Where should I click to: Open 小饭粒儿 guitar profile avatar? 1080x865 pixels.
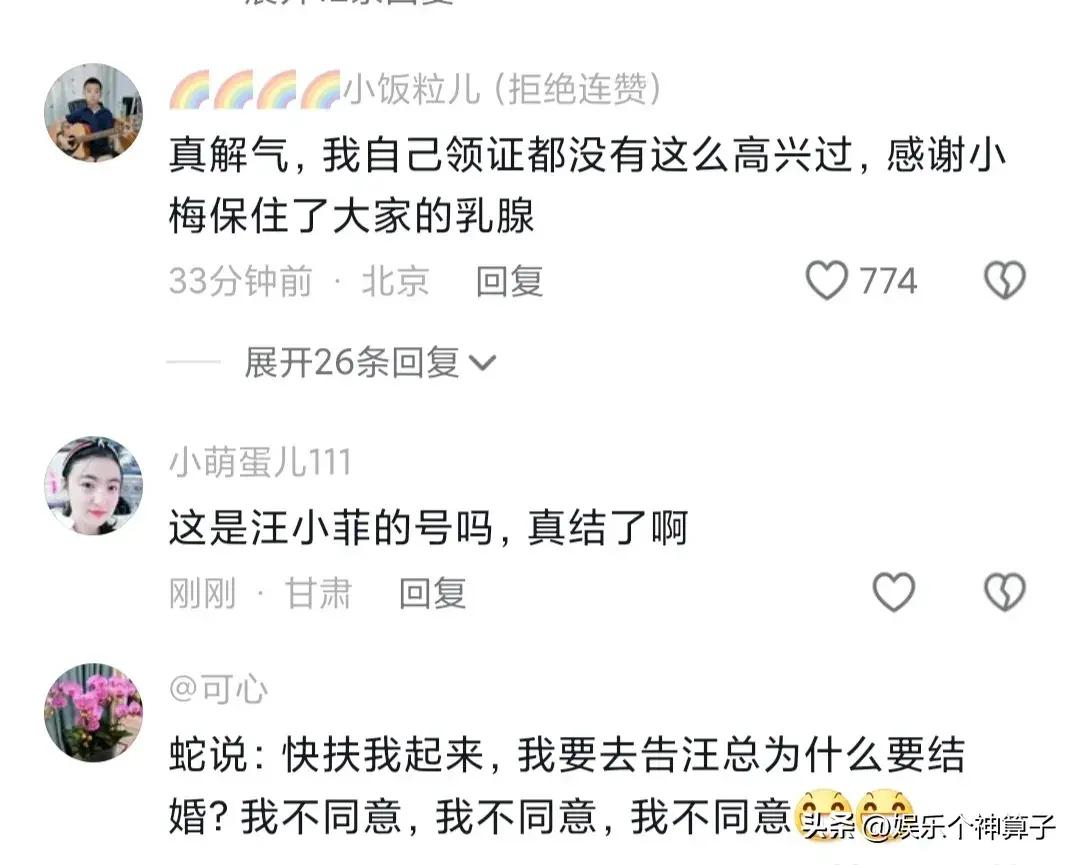94,113
